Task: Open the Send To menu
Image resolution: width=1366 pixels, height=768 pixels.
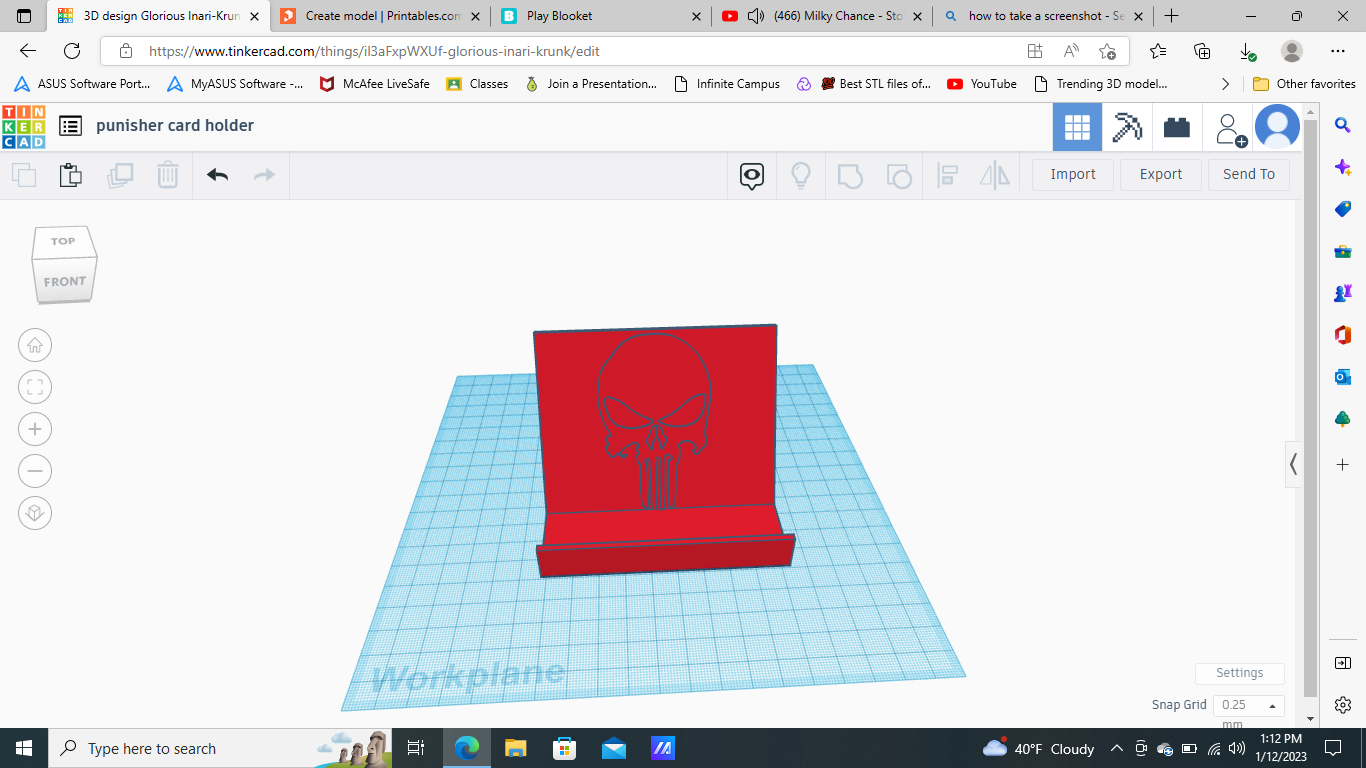Action: point(1249,174)
